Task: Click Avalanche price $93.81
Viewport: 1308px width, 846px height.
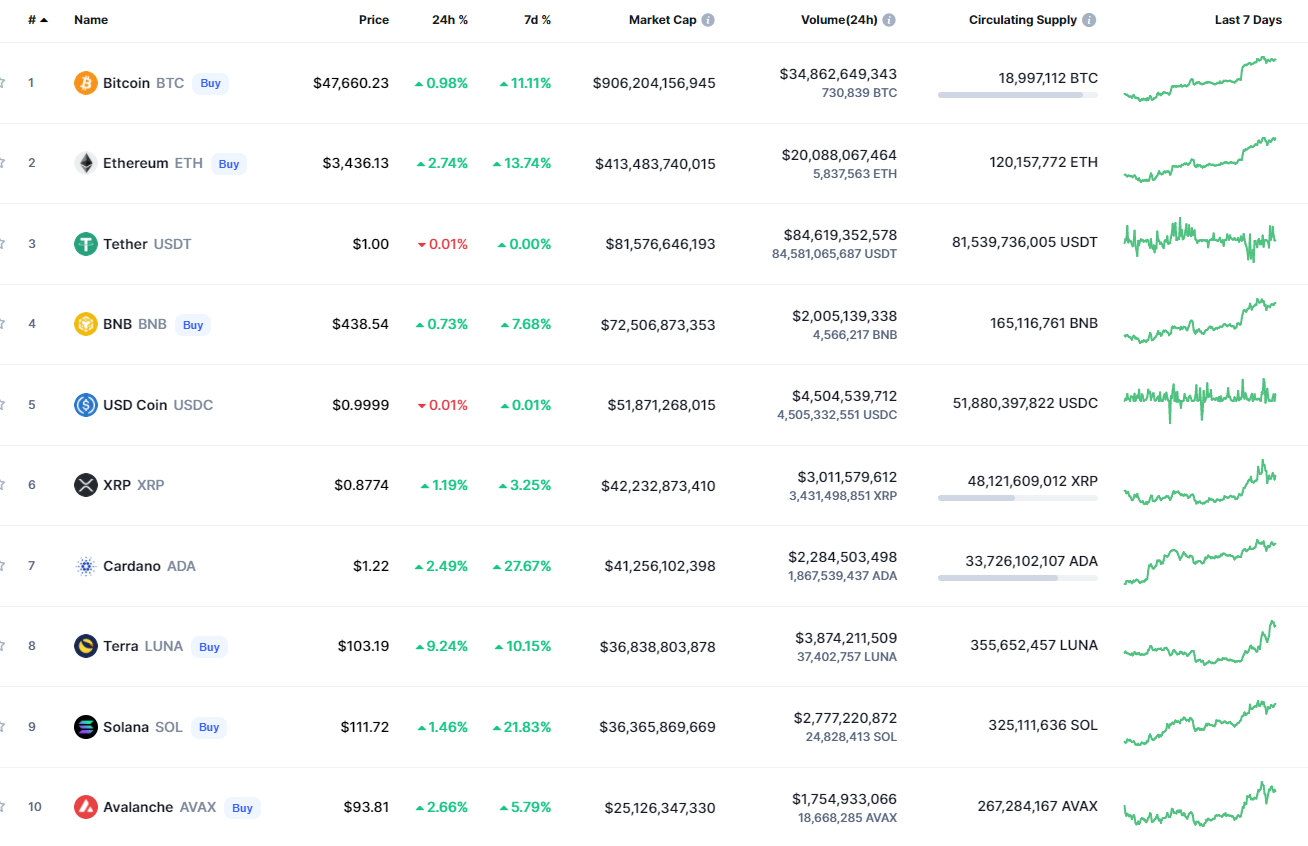Action: pyautogui.click(x=366, y=807)
